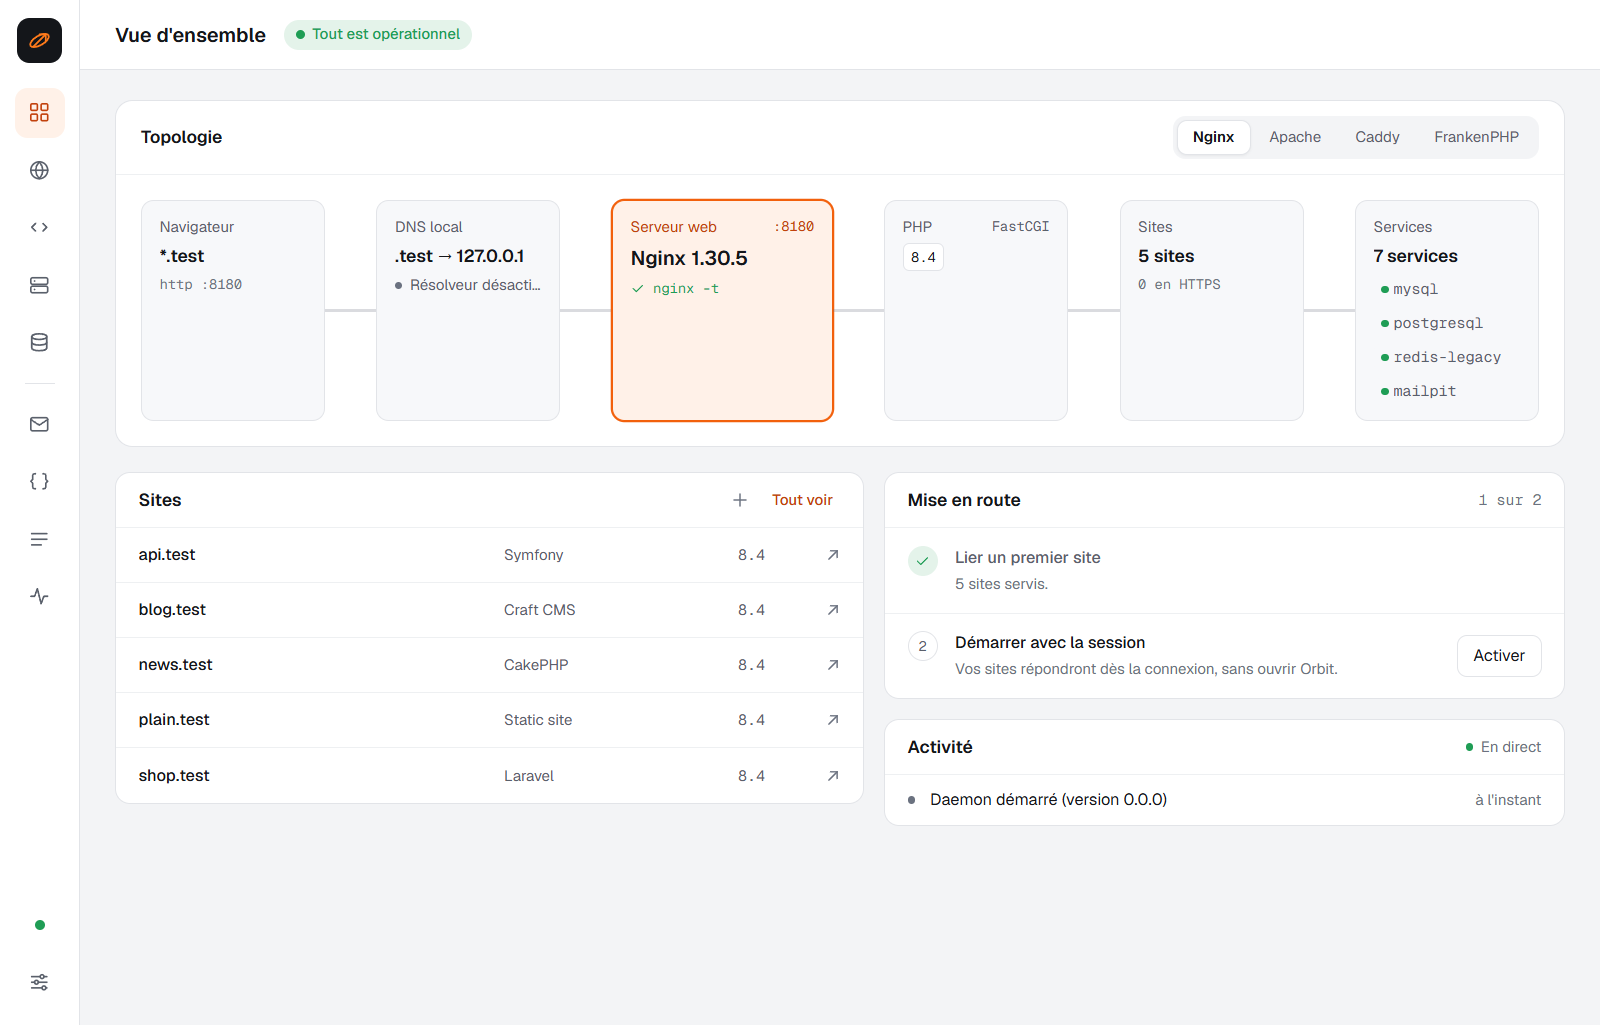Screen dimensions: 1600x1025
Task: Select the DNS local topology card
Action: (468, 310)
